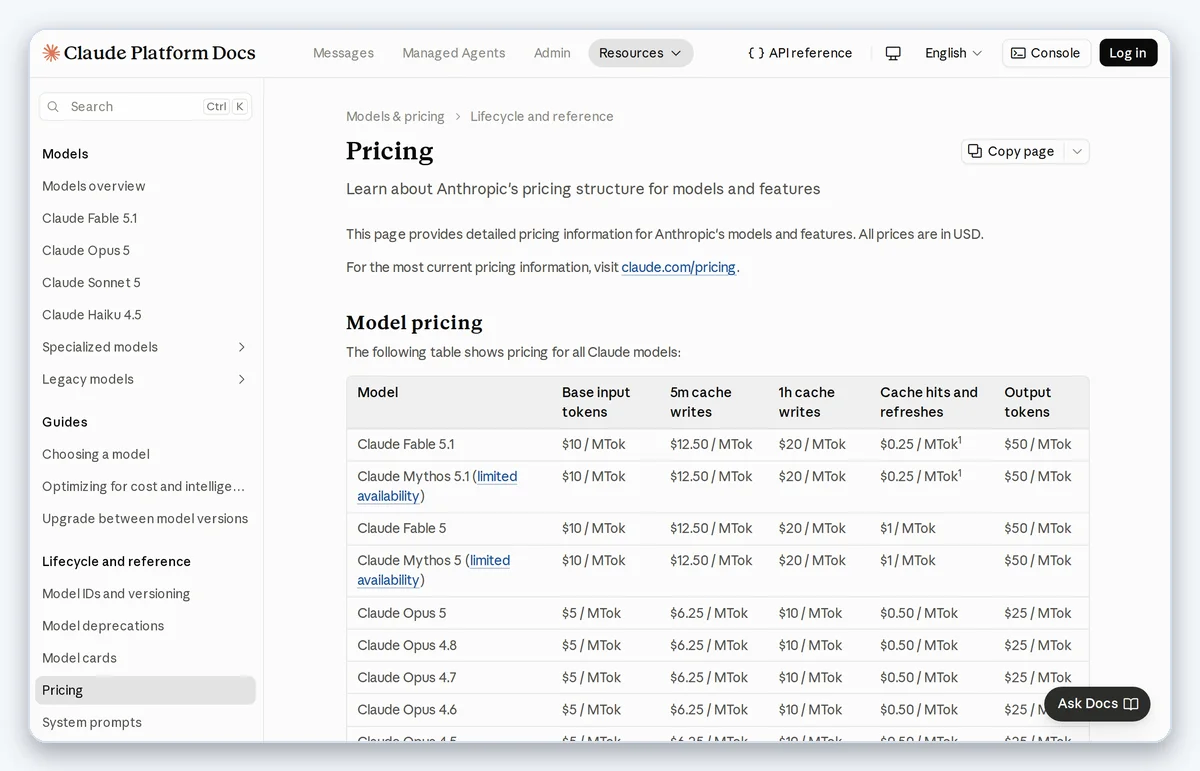This screenshot has height=771, width=1200.
Task: Click the Models & pricing breadcrumb
Action: pos(395,116)
